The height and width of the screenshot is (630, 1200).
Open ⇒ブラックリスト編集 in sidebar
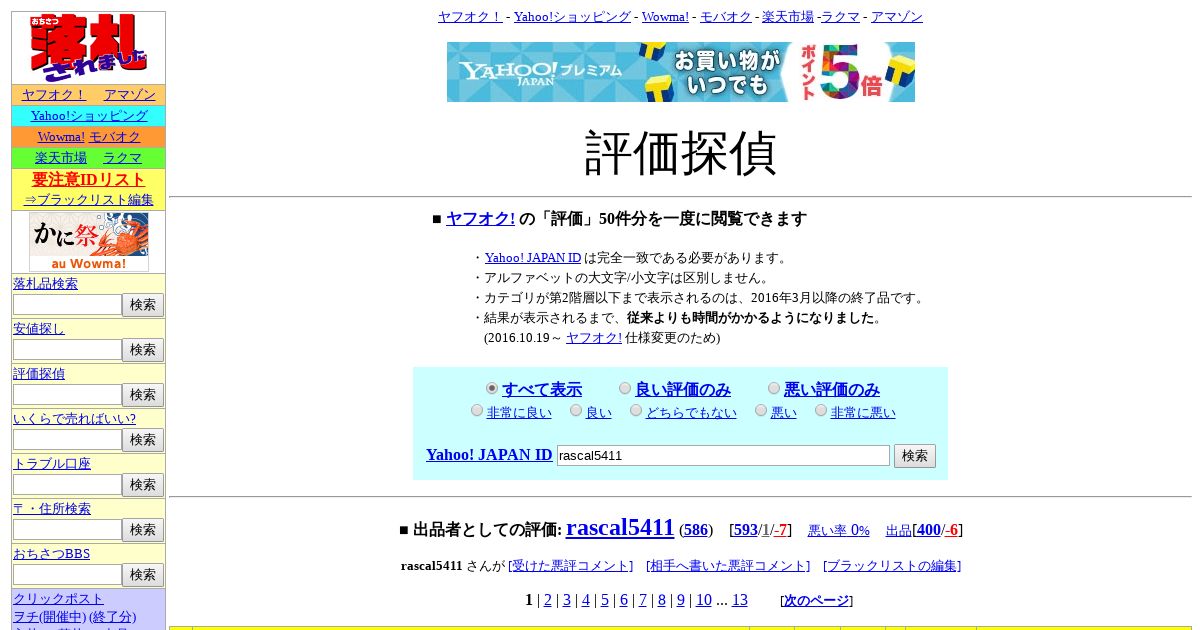pyautogui.click(x=89, y=200)
